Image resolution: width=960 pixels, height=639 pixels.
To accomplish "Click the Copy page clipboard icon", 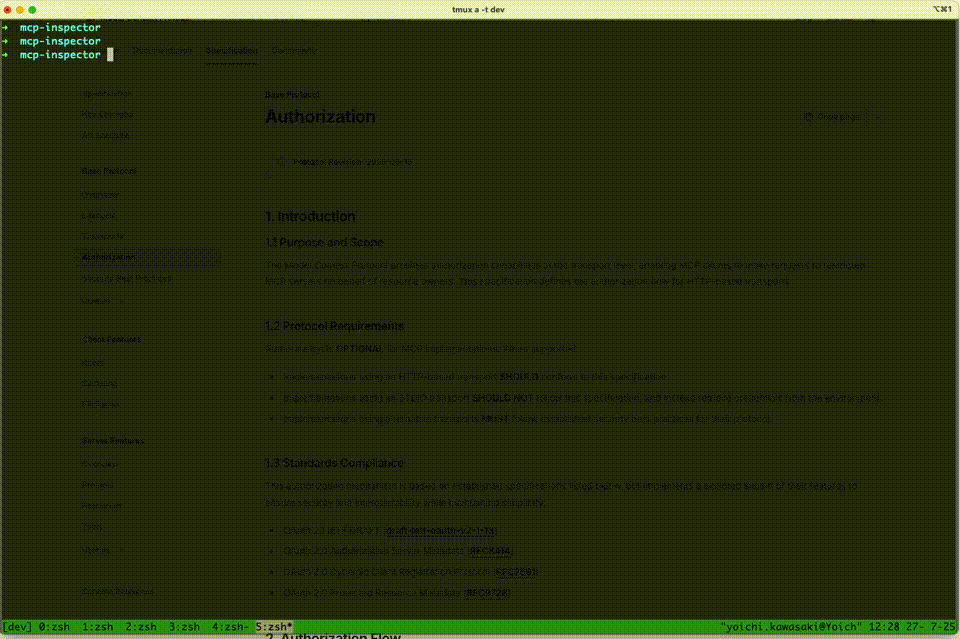I will point(810,117).
